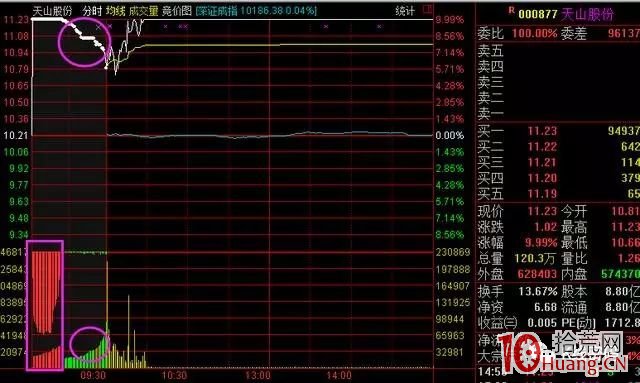Viewport: 640px width, 383px height.
Task: Click the 涨幅 9.99% value in quote panel
Action: (541, 243)
